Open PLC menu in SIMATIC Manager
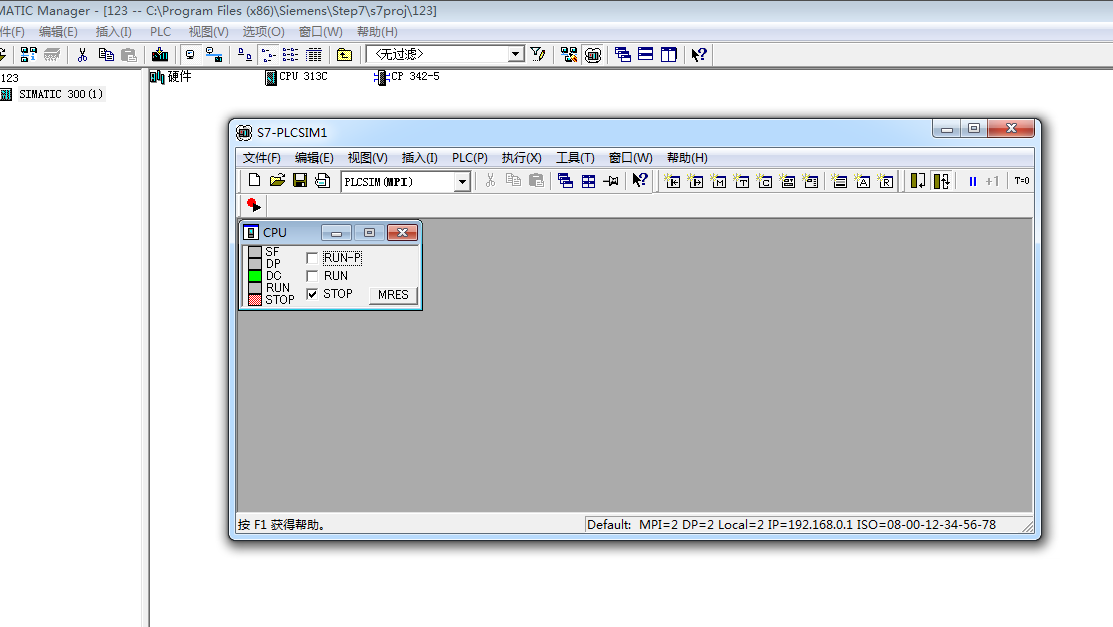Image resolution: width=1113 pixels, height=627 pixels. [160, 32]
